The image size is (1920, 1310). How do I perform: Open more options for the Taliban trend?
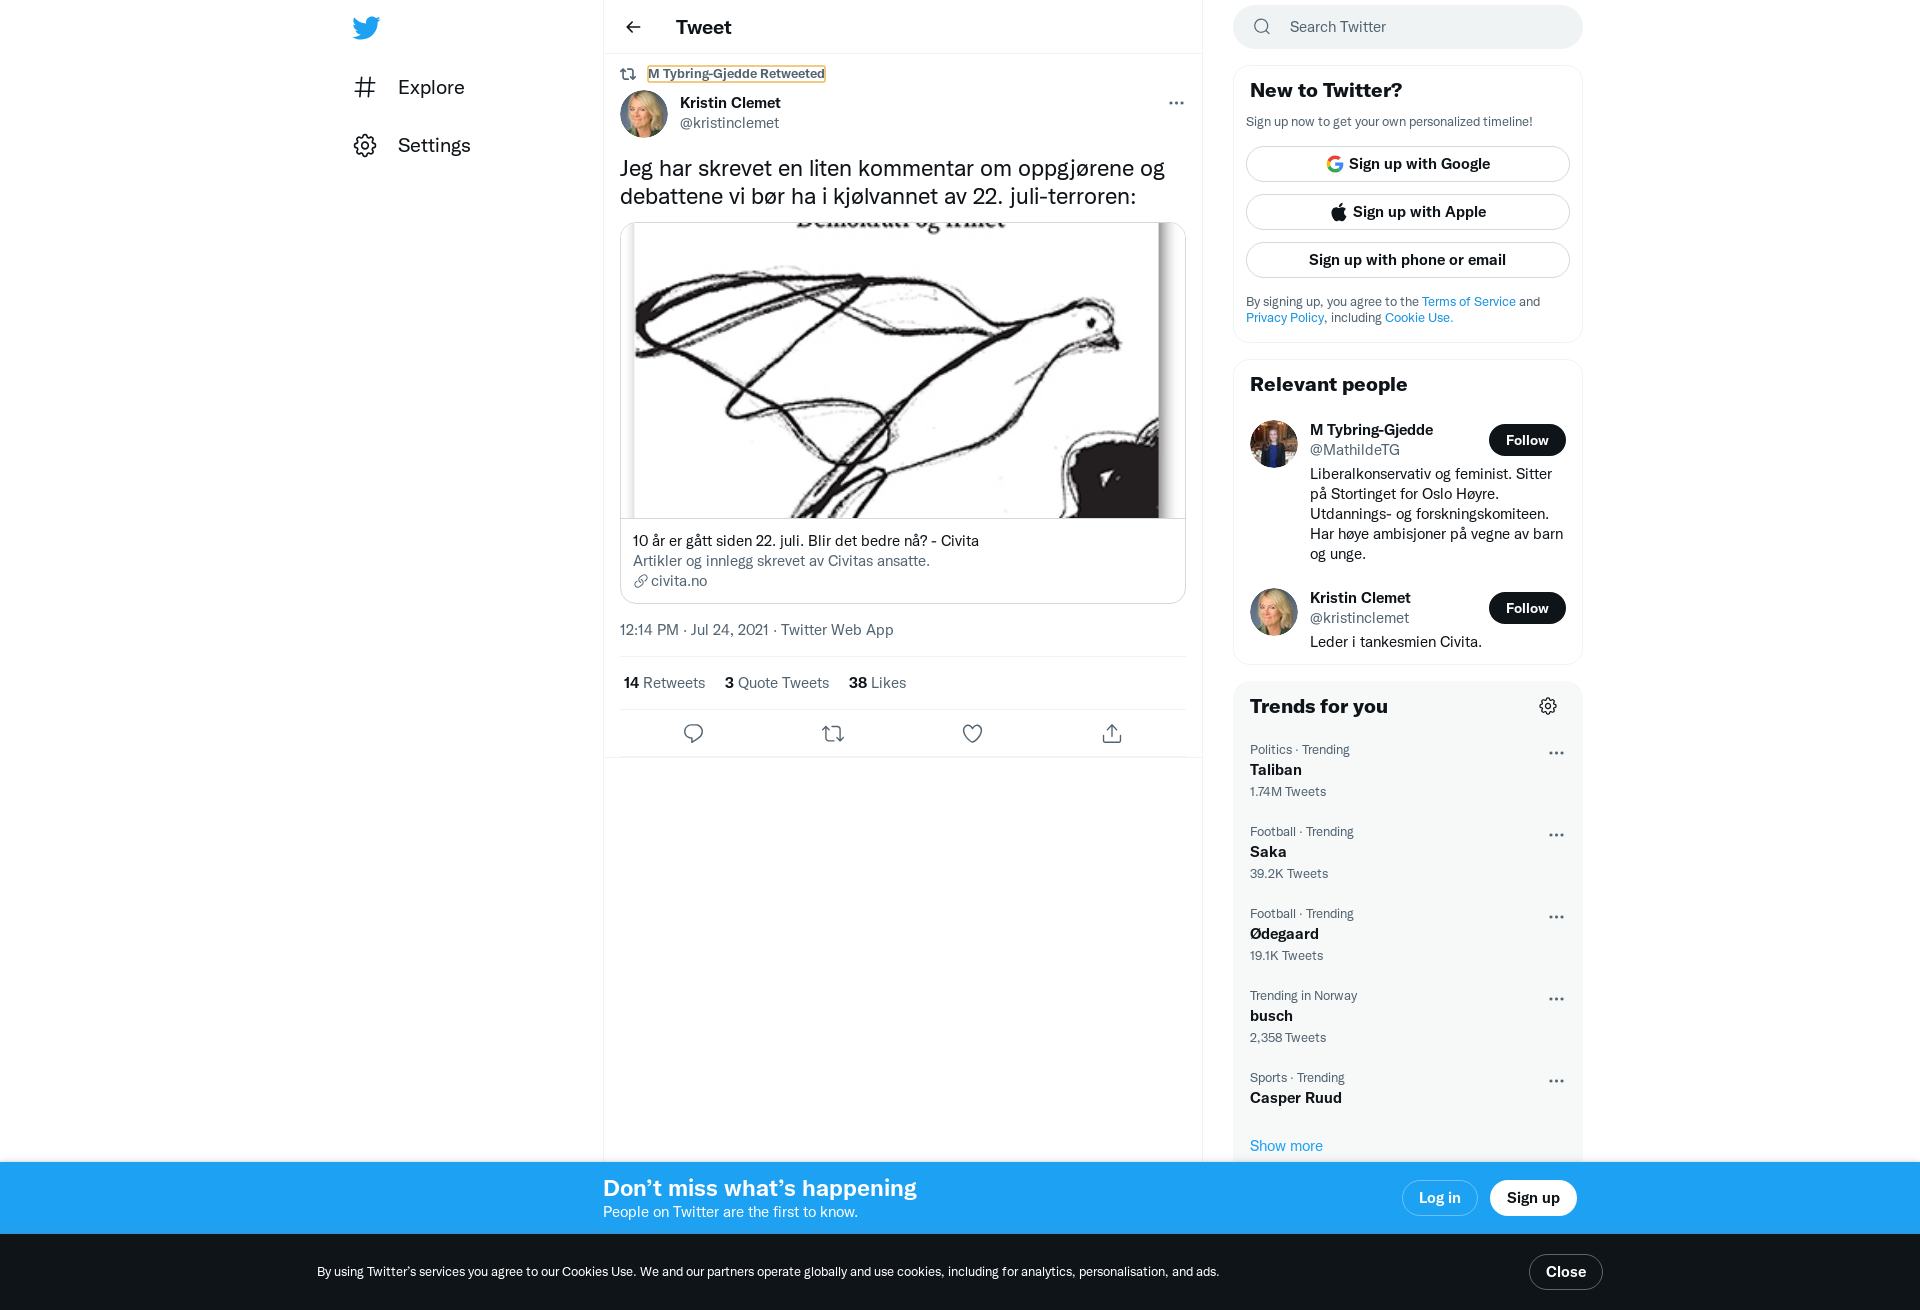[1556, 753]
